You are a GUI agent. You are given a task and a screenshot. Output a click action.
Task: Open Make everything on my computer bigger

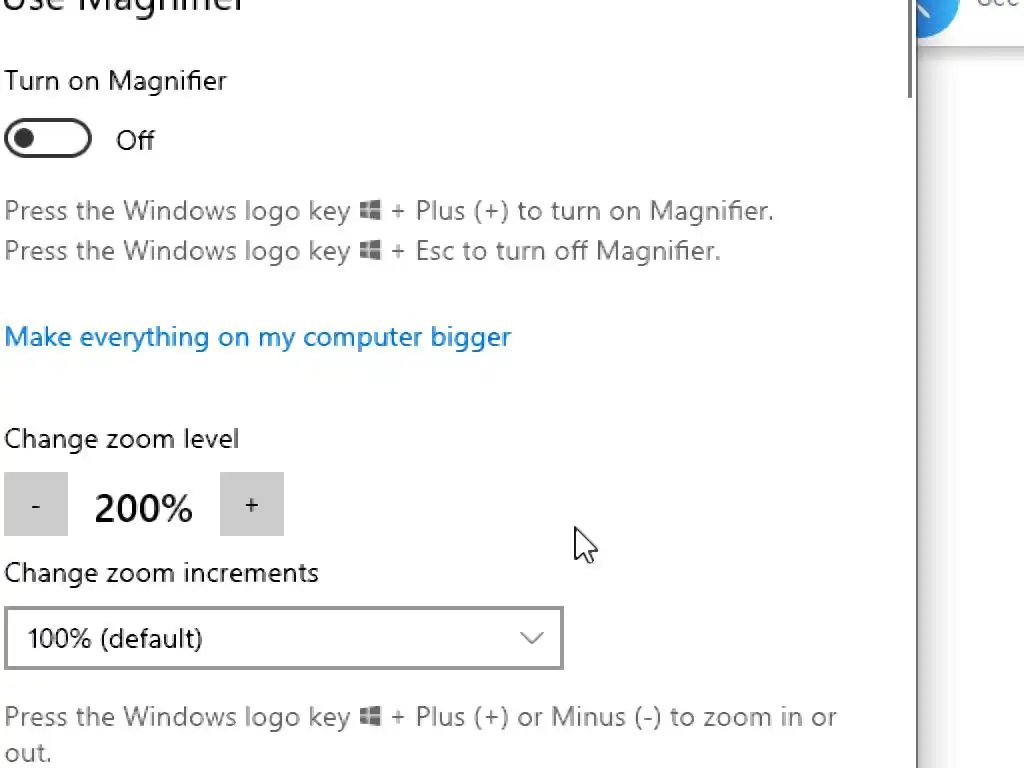click(x=257, y=337)
